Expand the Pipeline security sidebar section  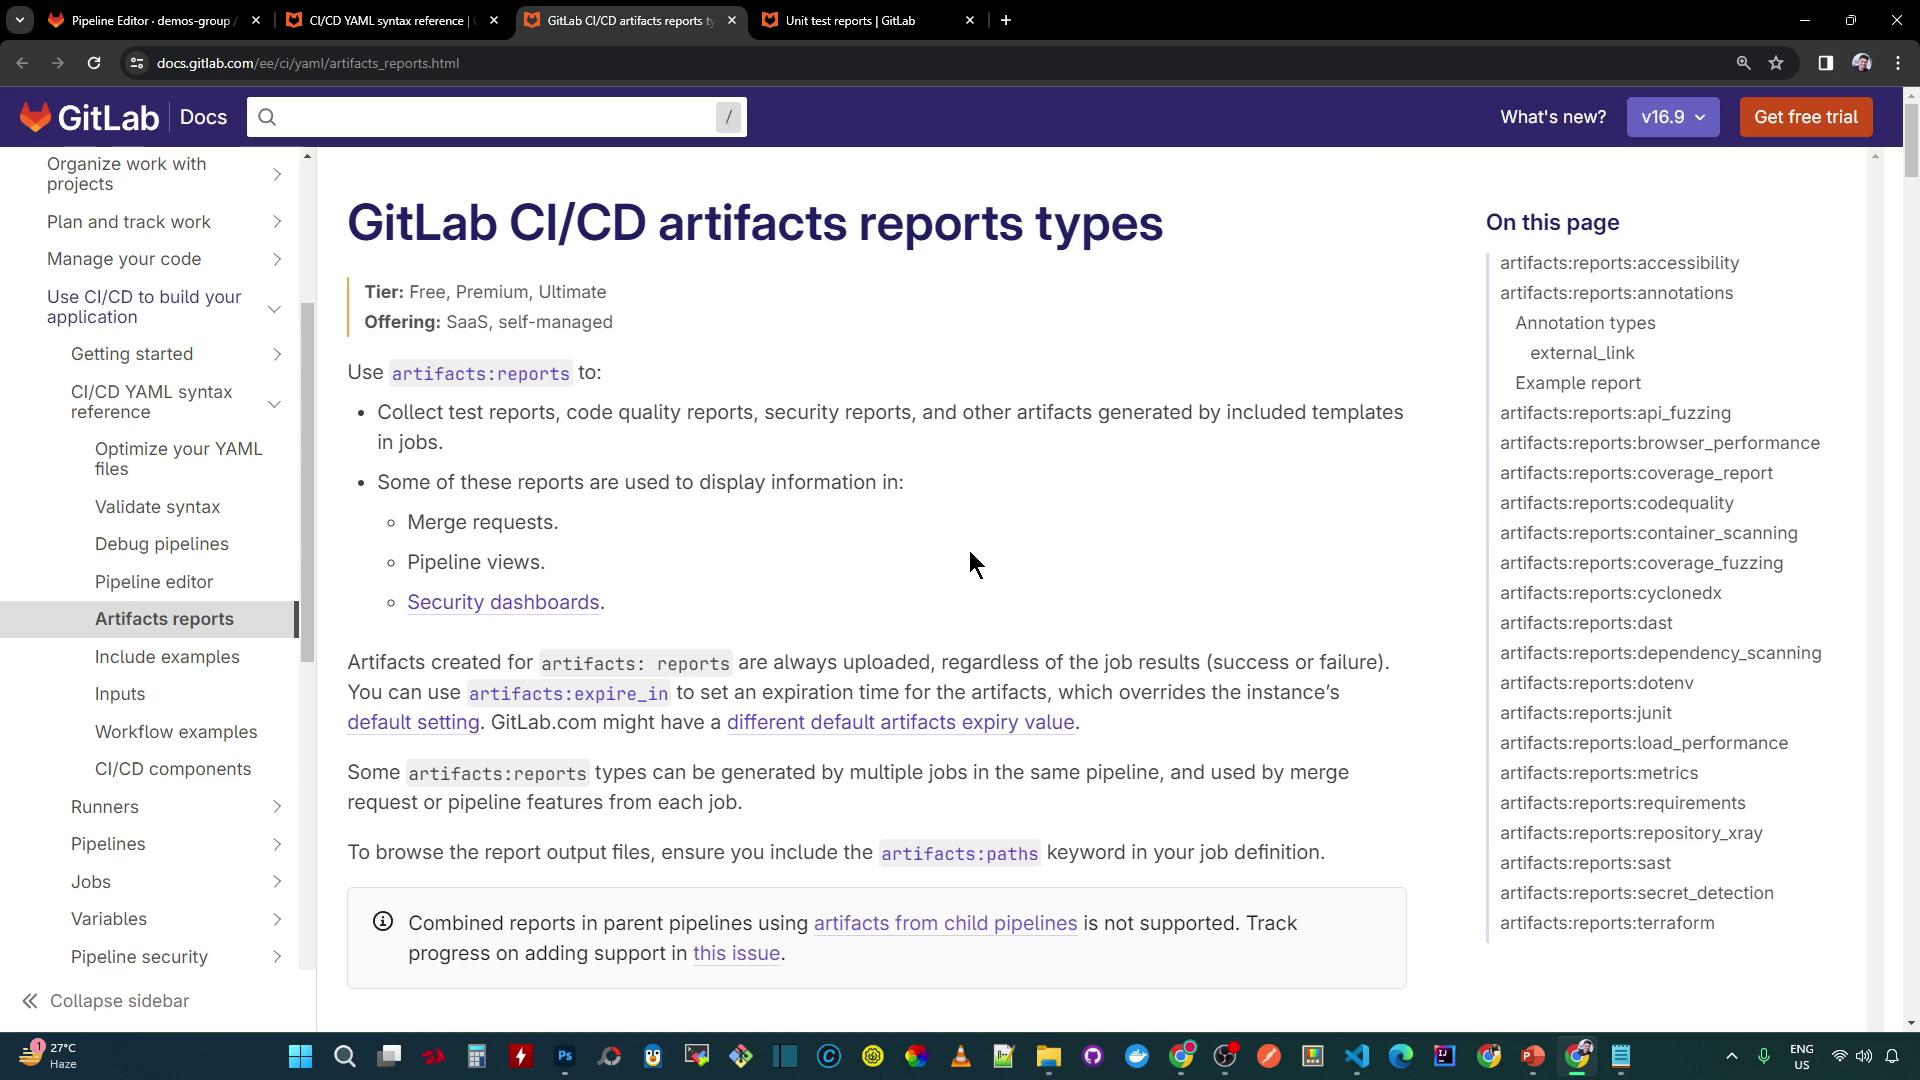coord(277,957)
